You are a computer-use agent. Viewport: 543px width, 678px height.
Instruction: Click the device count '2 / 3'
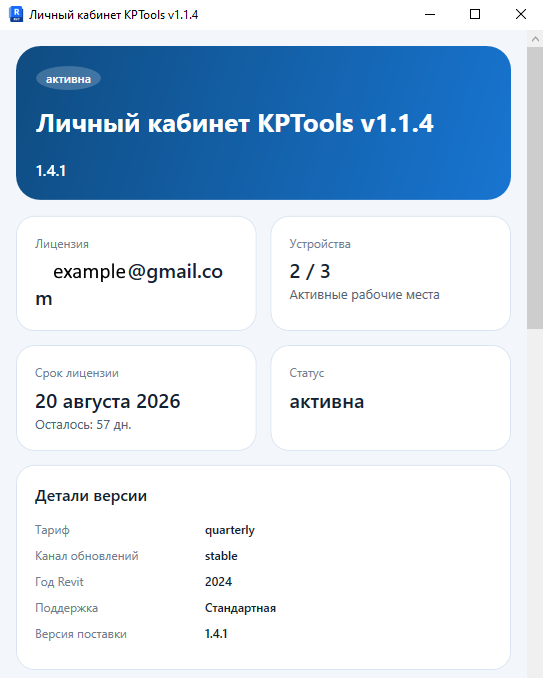point(310,271)
